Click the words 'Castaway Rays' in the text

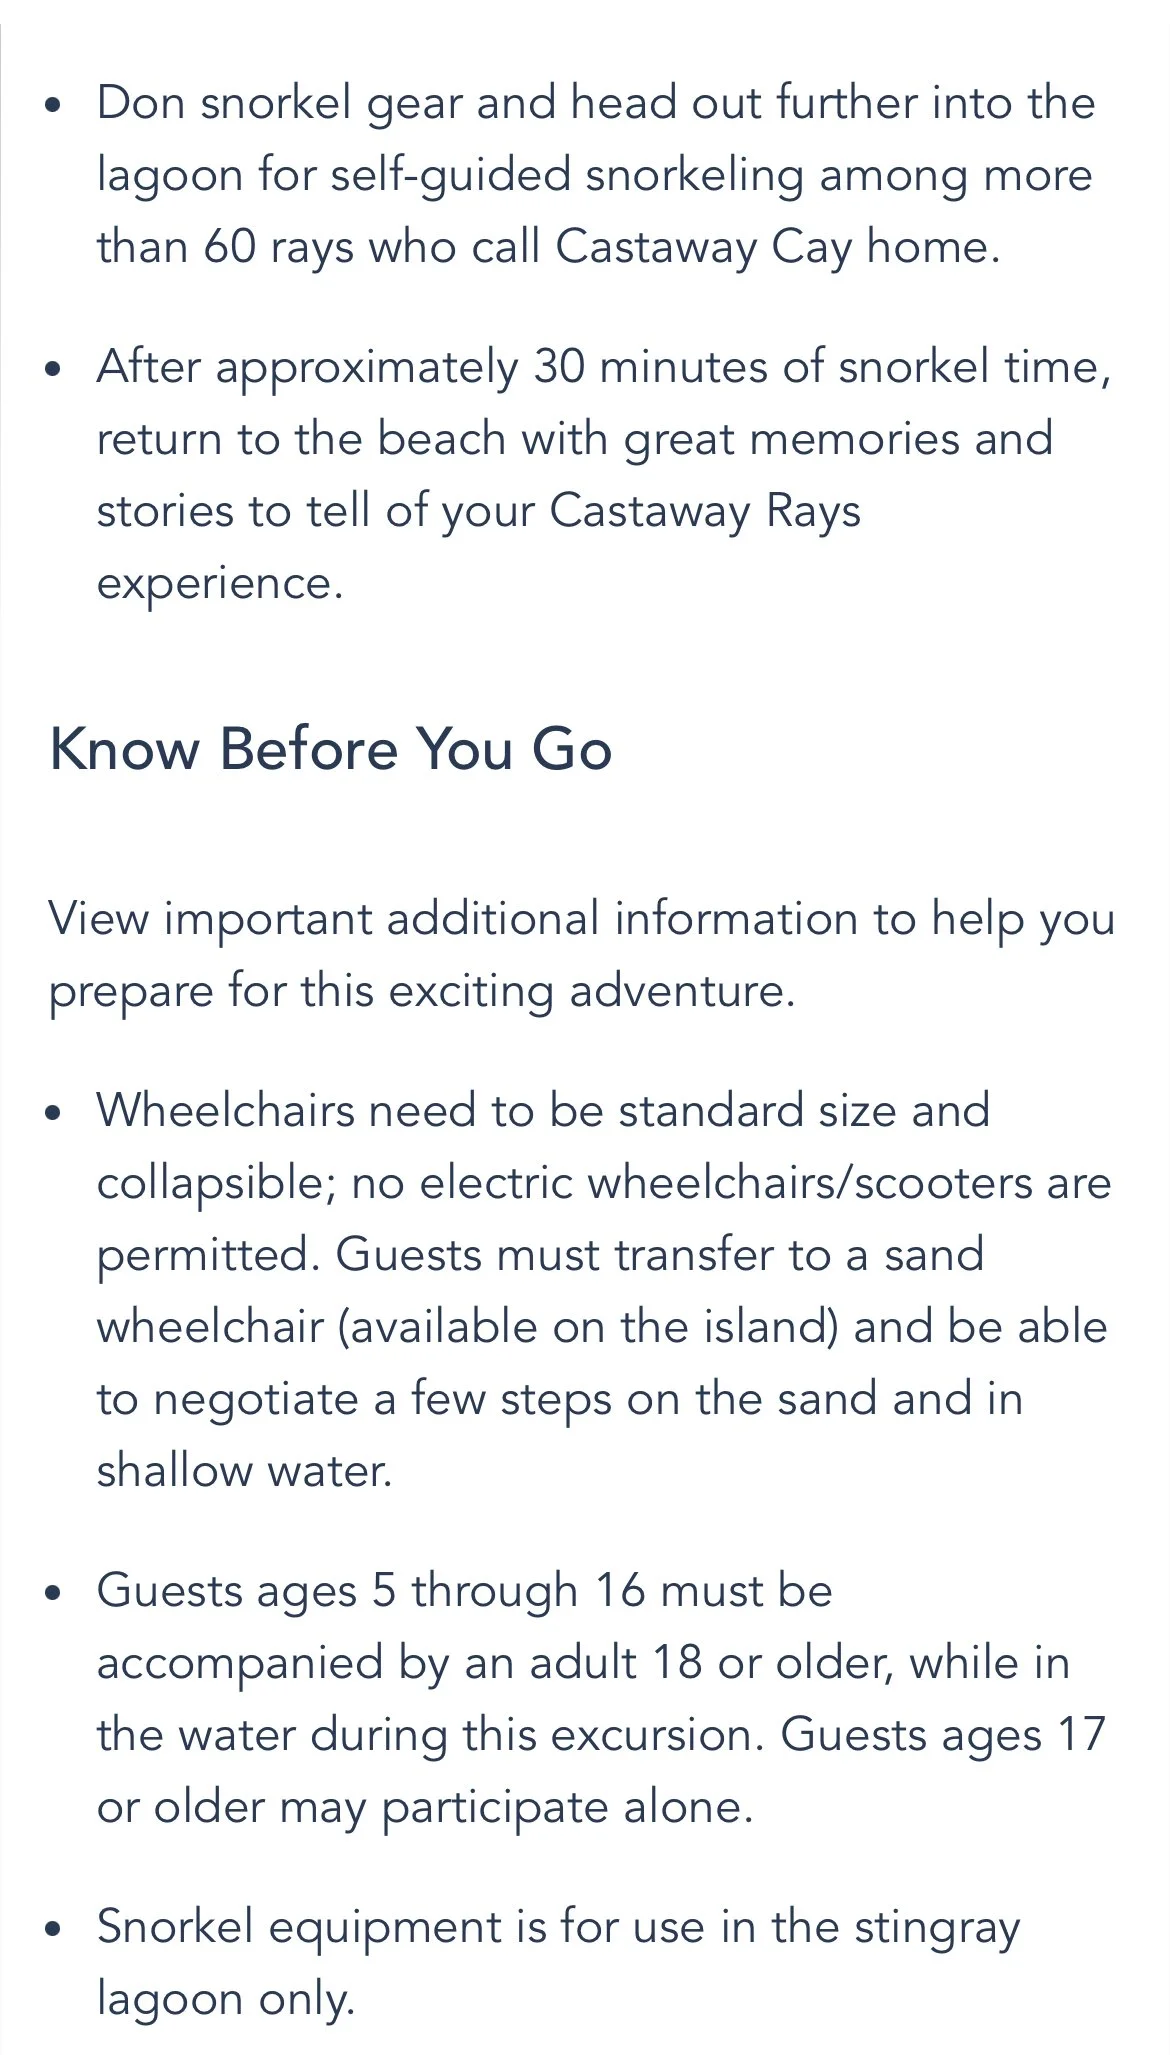(705, 511)
